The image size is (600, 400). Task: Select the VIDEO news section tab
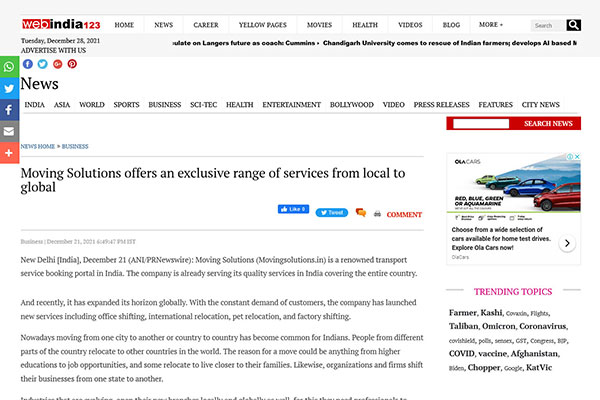point(393,104)
